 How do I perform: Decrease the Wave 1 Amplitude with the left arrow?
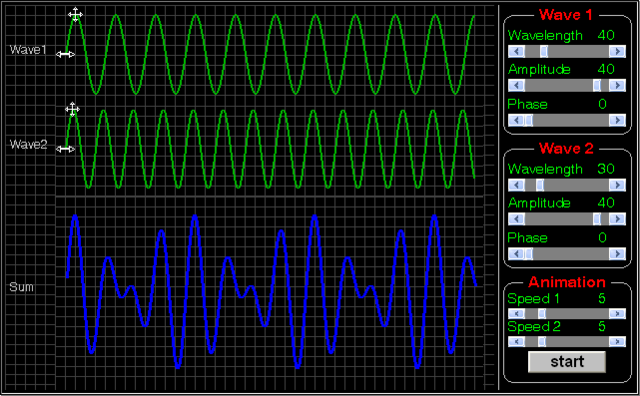coord(516,85)
